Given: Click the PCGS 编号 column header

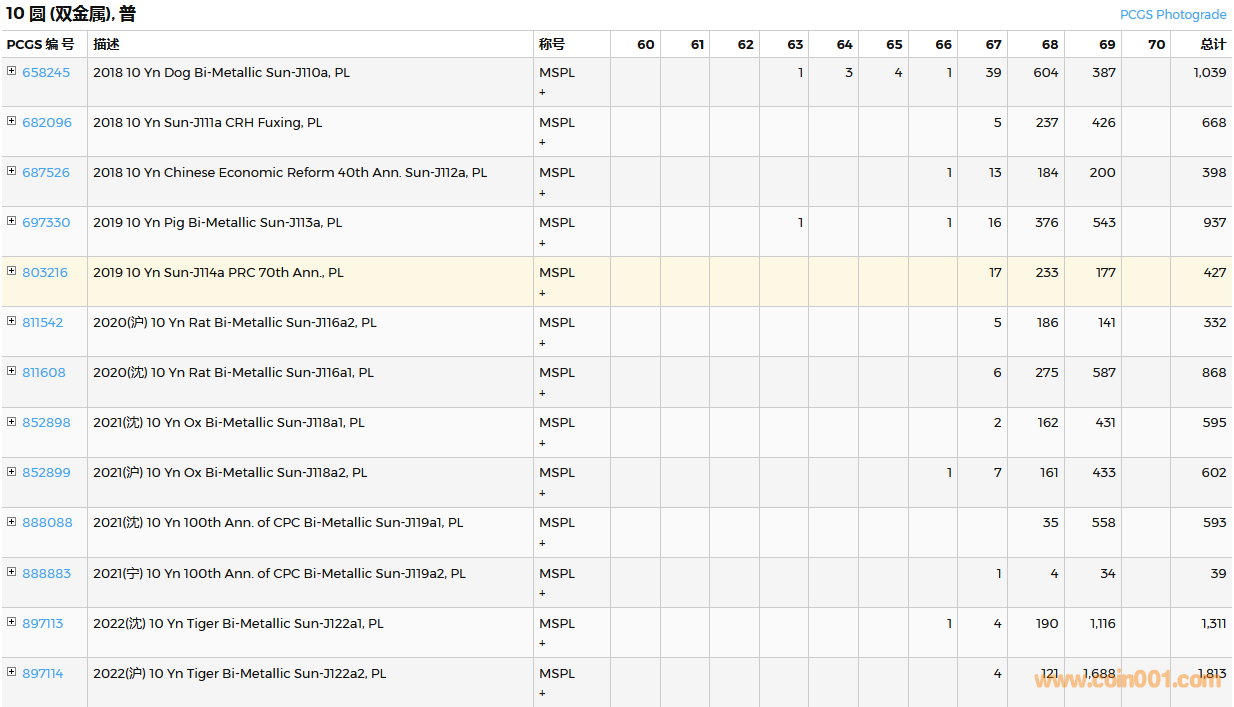Looking at the screenshot, I should (40, 44).
